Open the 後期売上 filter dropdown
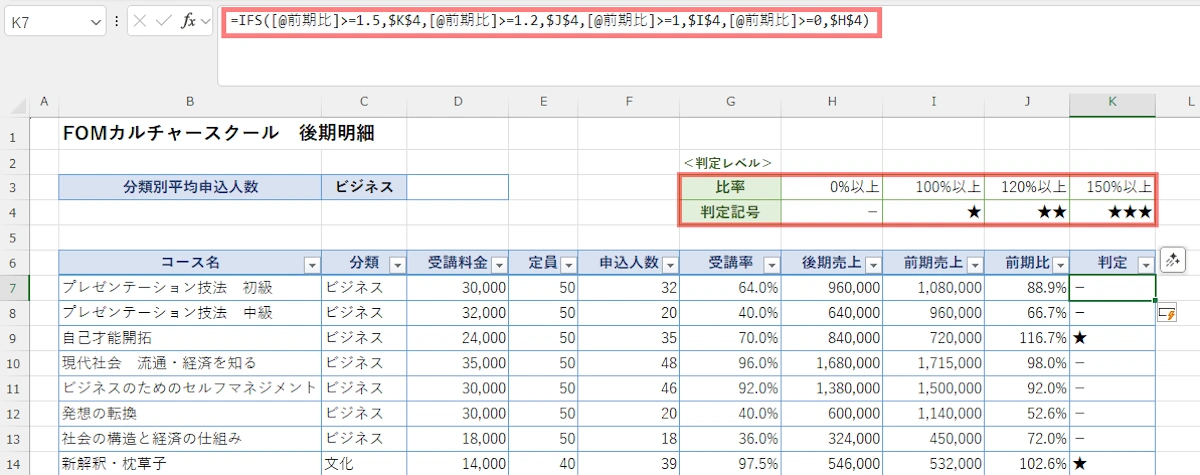The height and width of the screenshot is (475, 1200). [x=873, y=264]
